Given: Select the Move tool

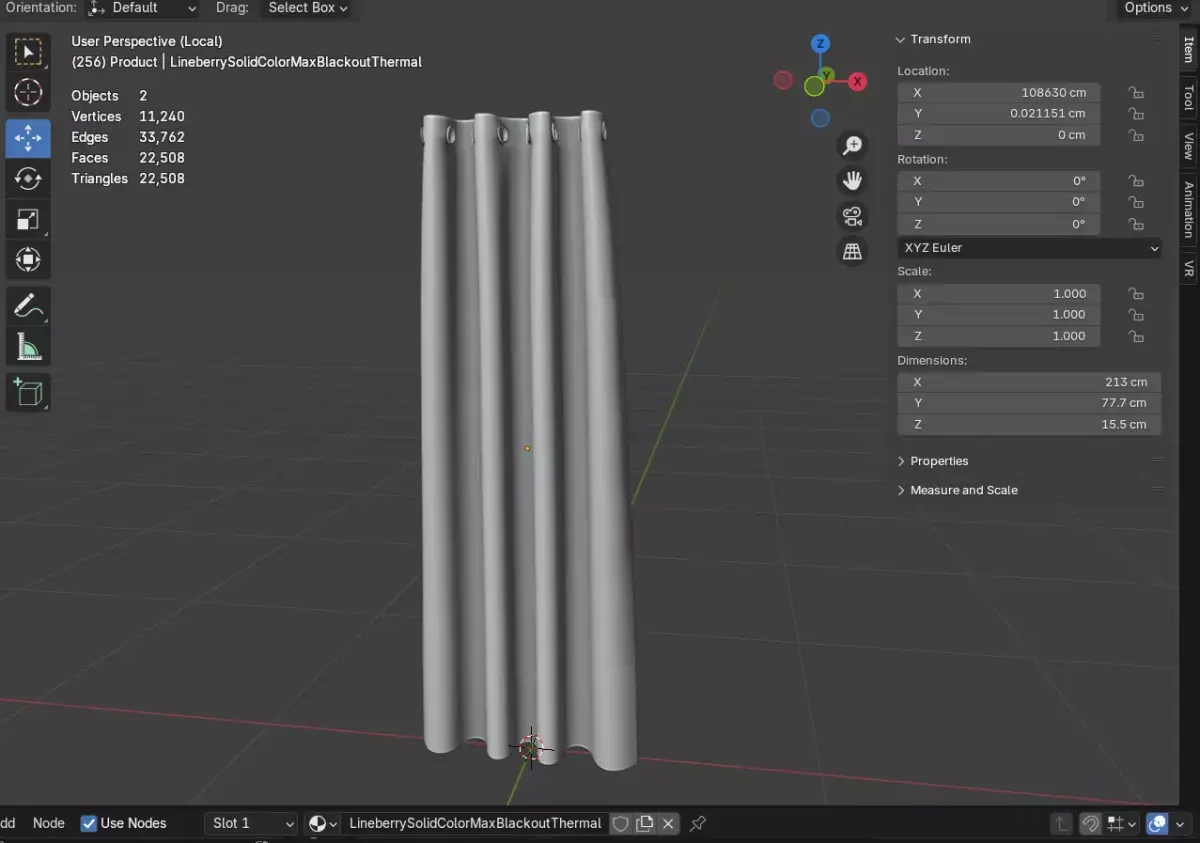Looking at the screenshot, I should [x=28, y=138].
